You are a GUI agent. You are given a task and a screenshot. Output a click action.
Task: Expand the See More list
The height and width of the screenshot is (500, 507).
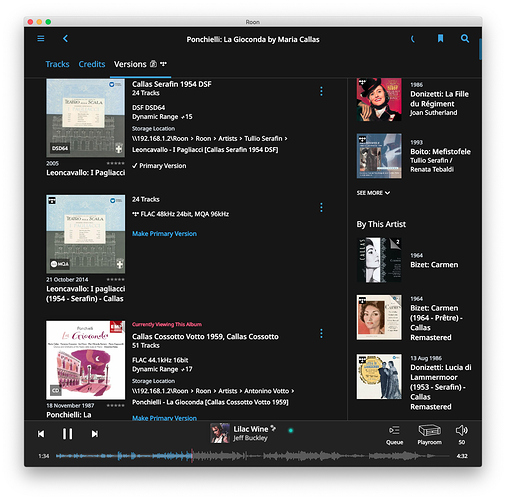(373, 193)
